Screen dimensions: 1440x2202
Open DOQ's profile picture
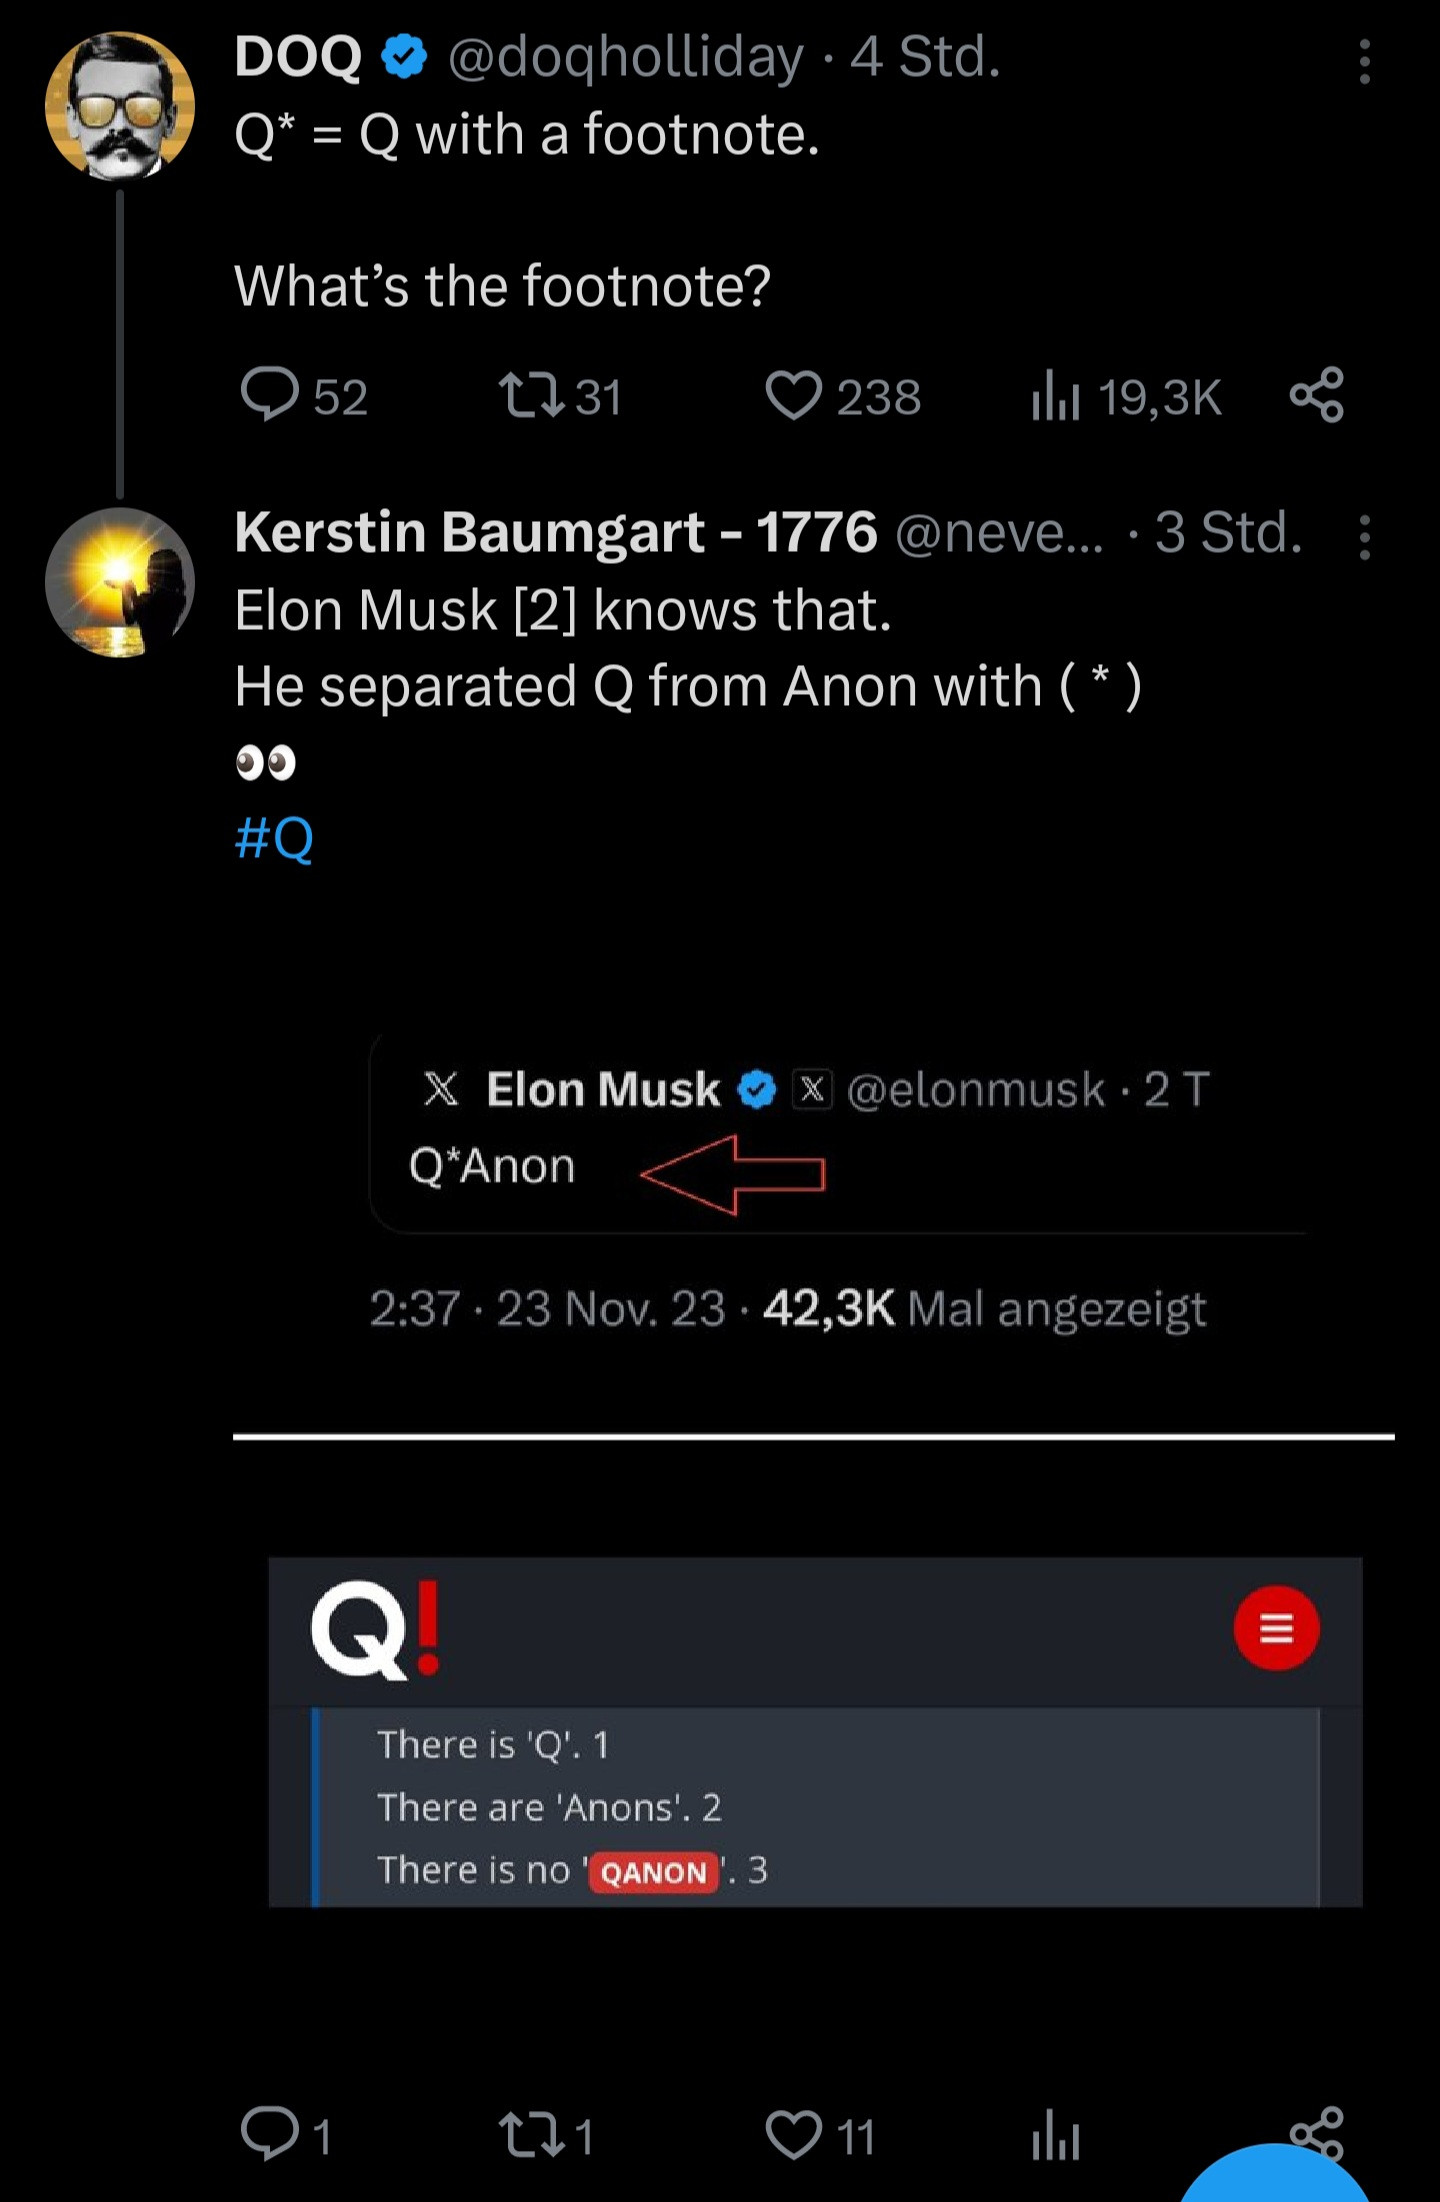[120, 106]
